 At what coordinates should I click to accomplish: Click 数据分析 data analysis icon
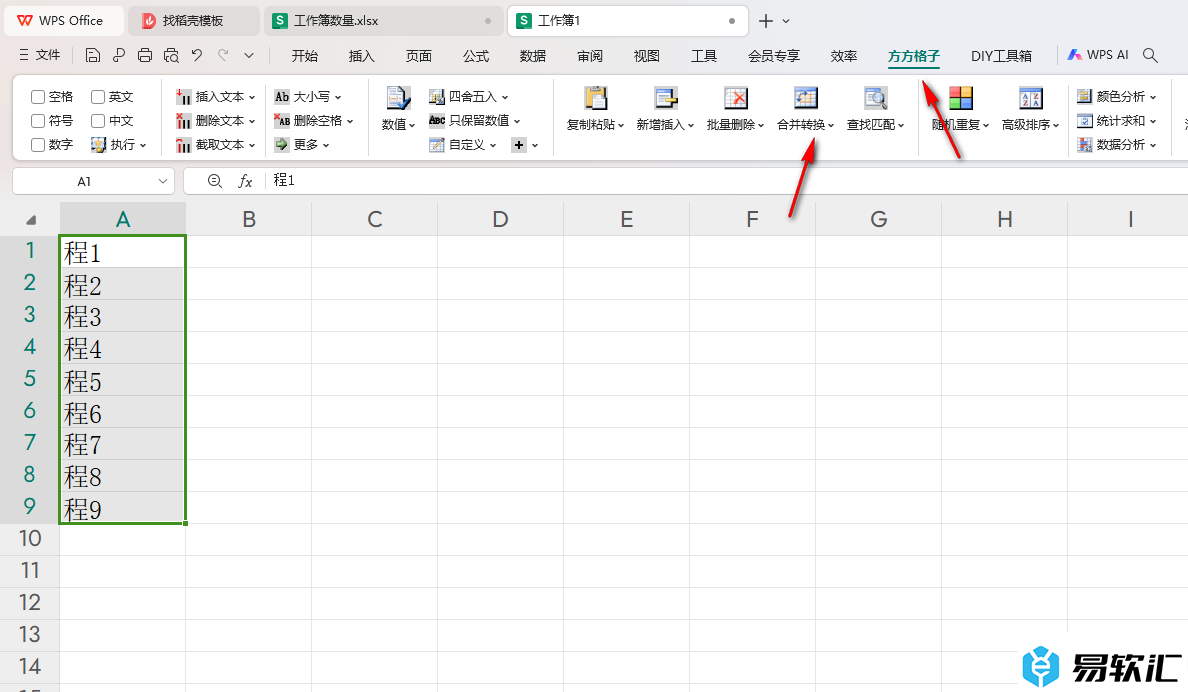pos(1084,144)
